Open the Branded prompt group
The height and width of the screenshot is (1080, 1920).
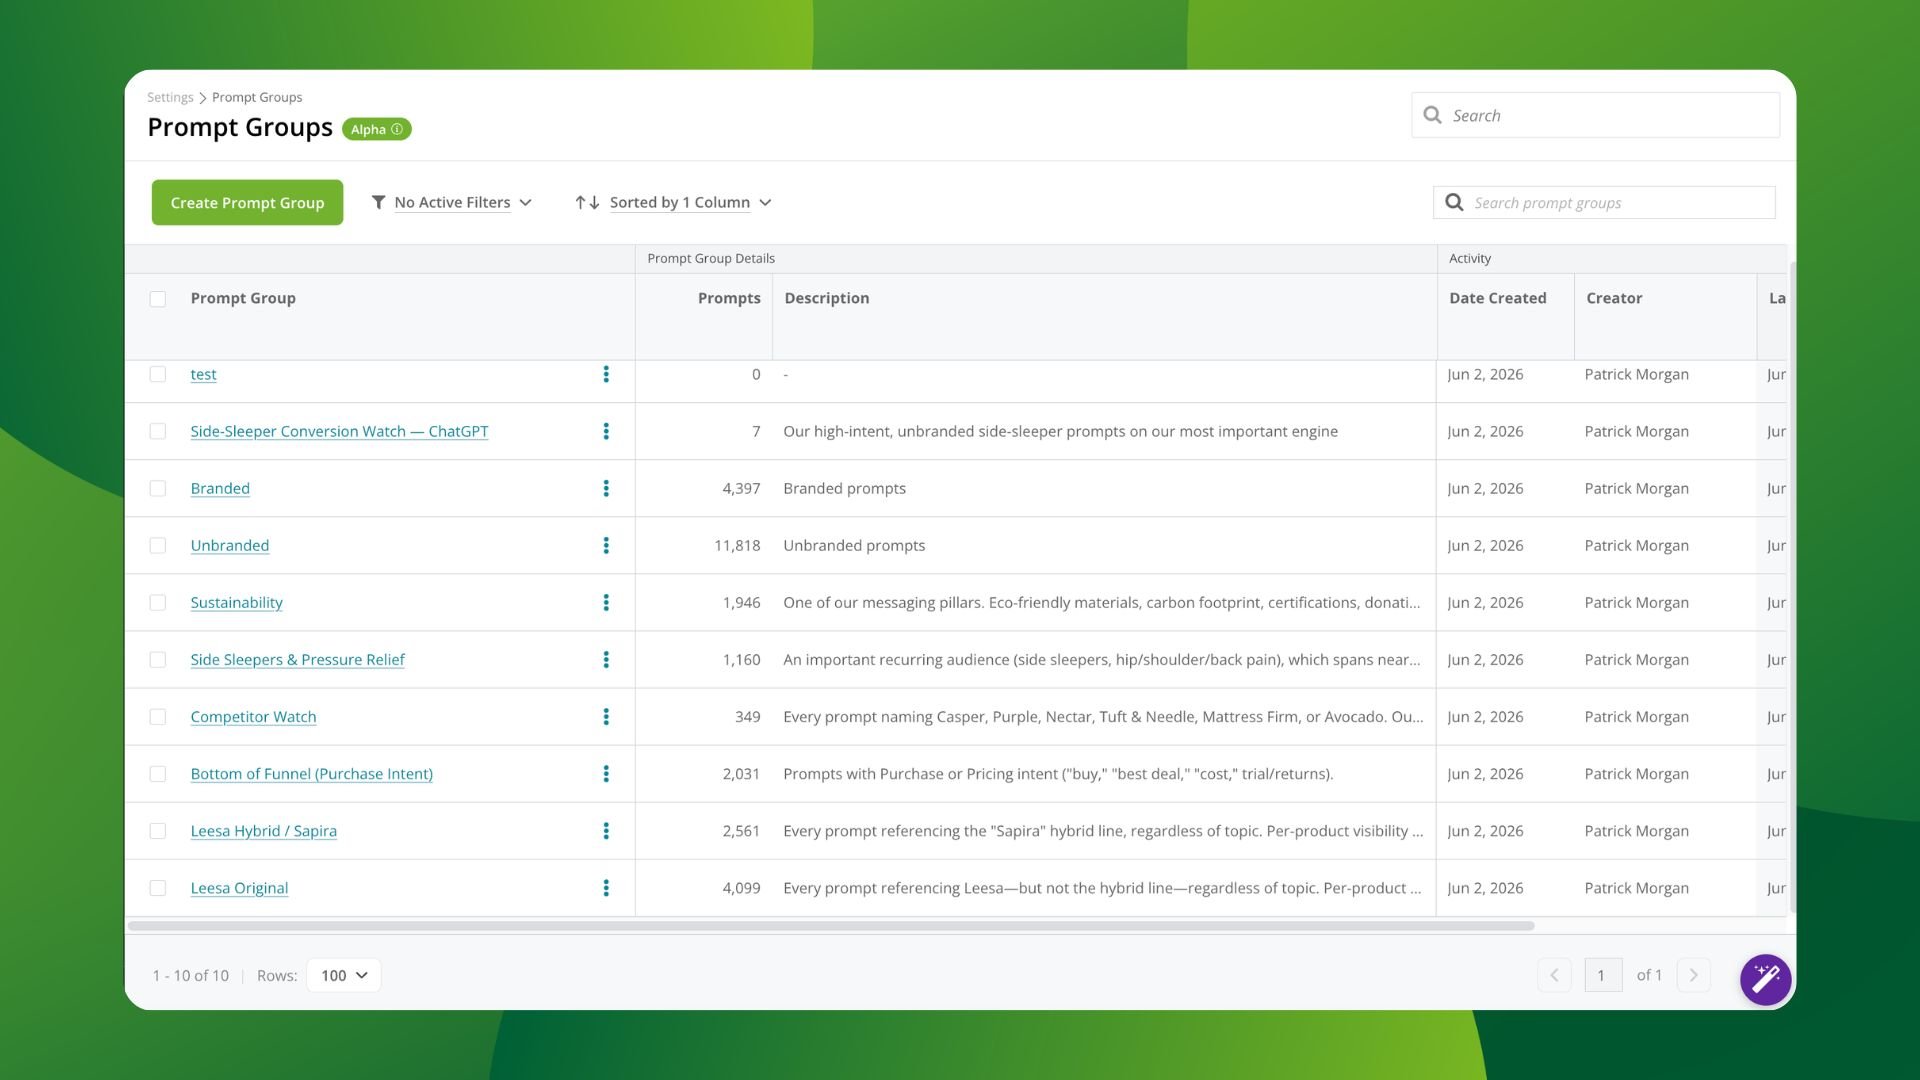point(220,488)
